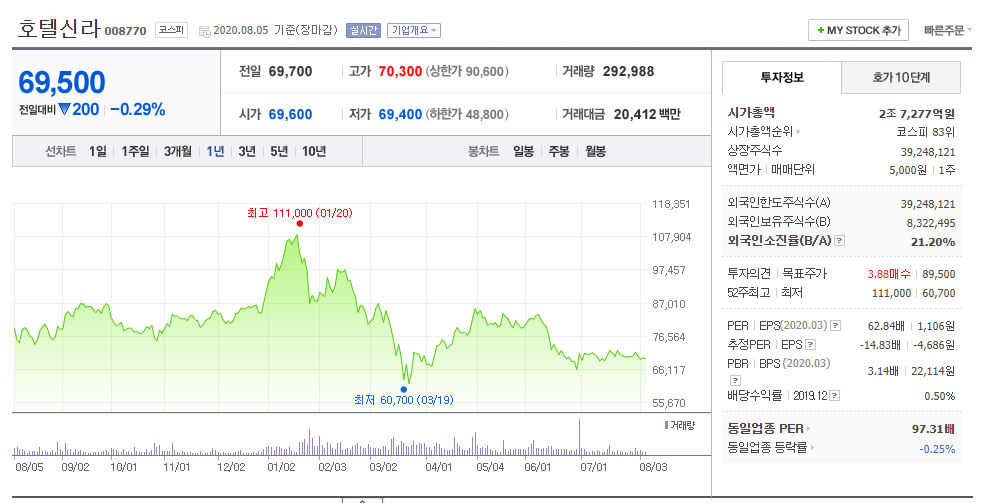Open the 기업개요 dropdown

(414, 30)
